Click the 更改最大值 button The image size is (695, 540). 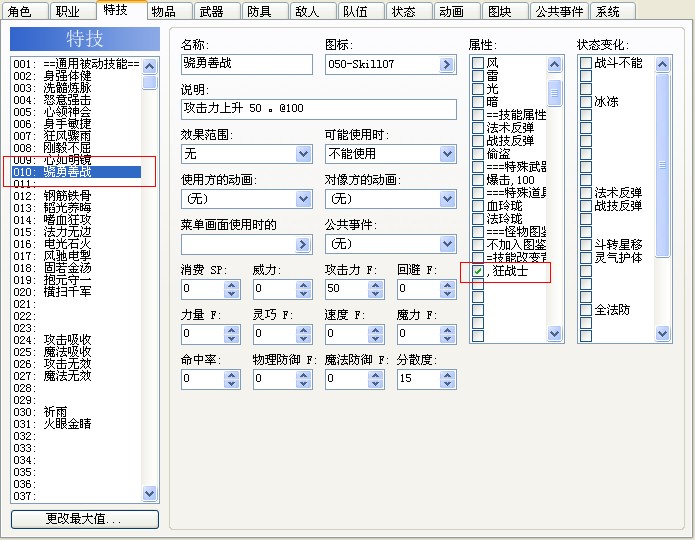point(85,519)
